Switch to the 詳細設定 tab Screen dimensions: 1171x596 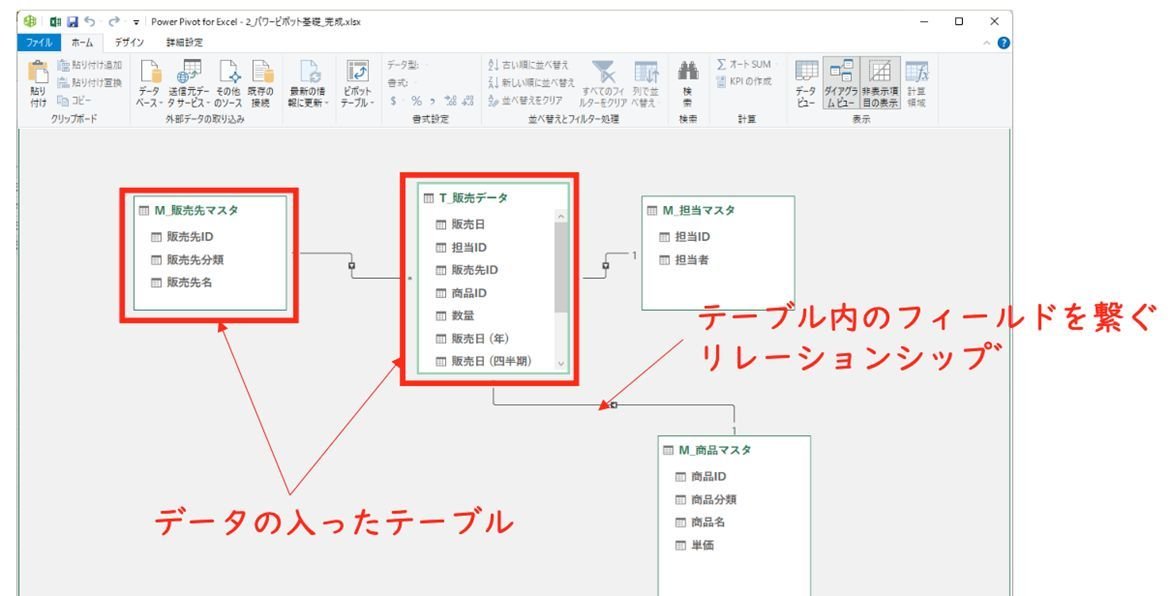184,43
